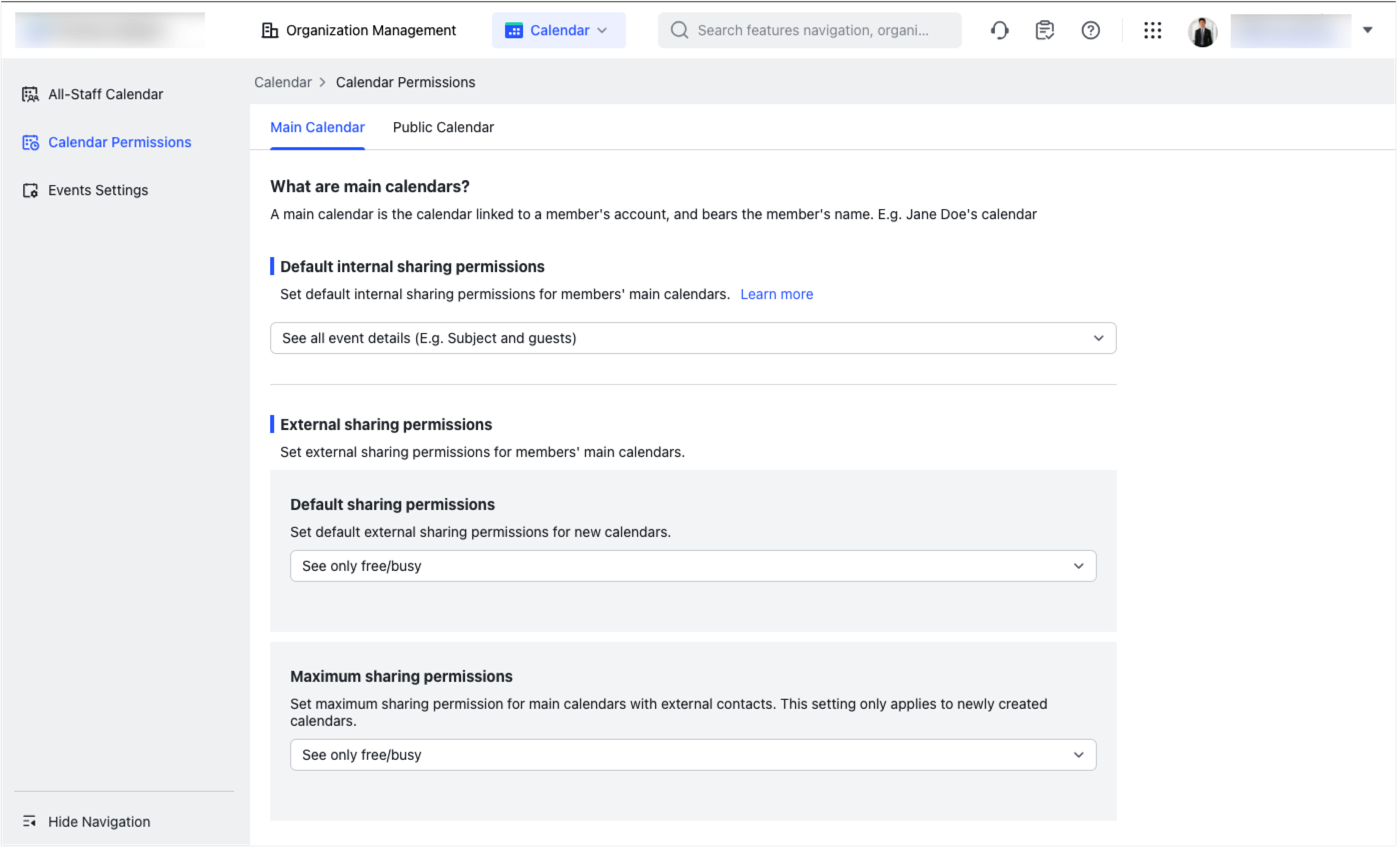Viewport: 1397px width, 847px height.
Task: Open the feedback notes icon
Action: tap(1044, 31)
